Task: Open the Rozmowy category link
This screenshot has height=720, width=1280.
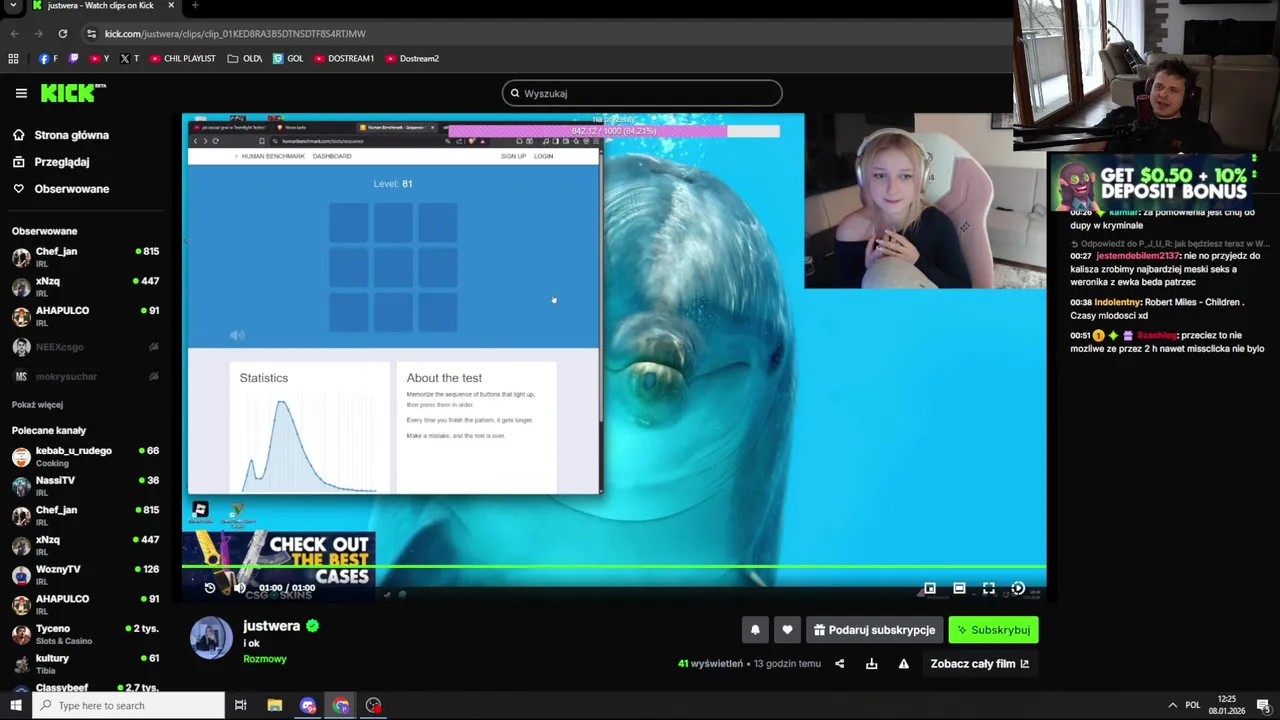Action: click(265, 659)
